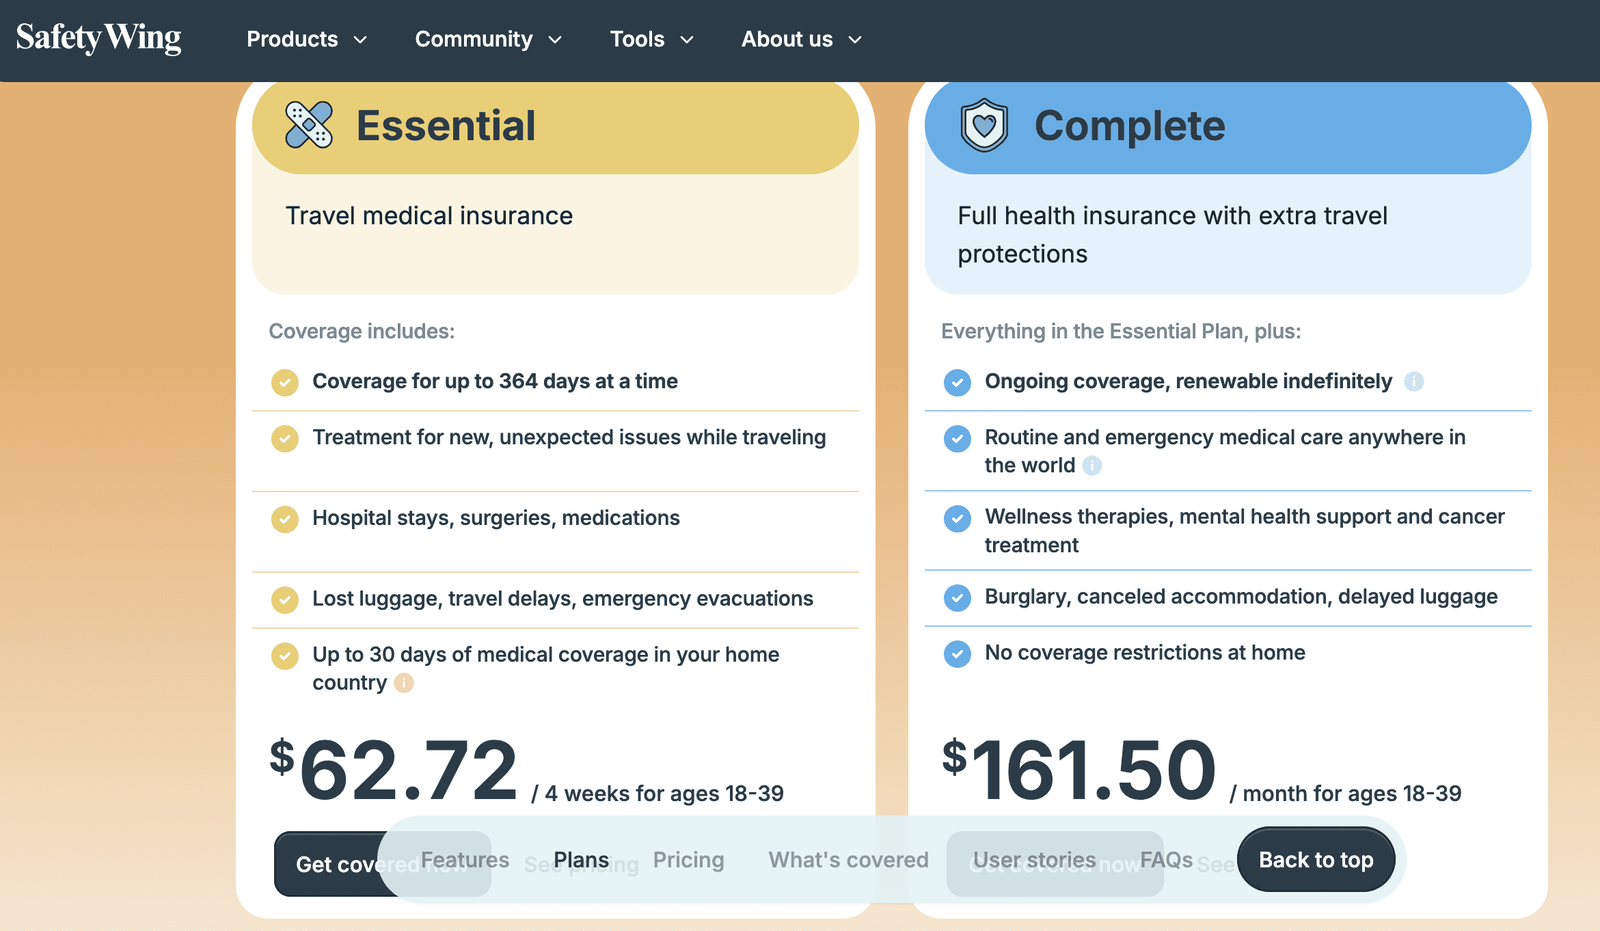Click the Complete plan shield heart icon
Image resolution: width=1600 pixels, height=931 pixels.
984,125
